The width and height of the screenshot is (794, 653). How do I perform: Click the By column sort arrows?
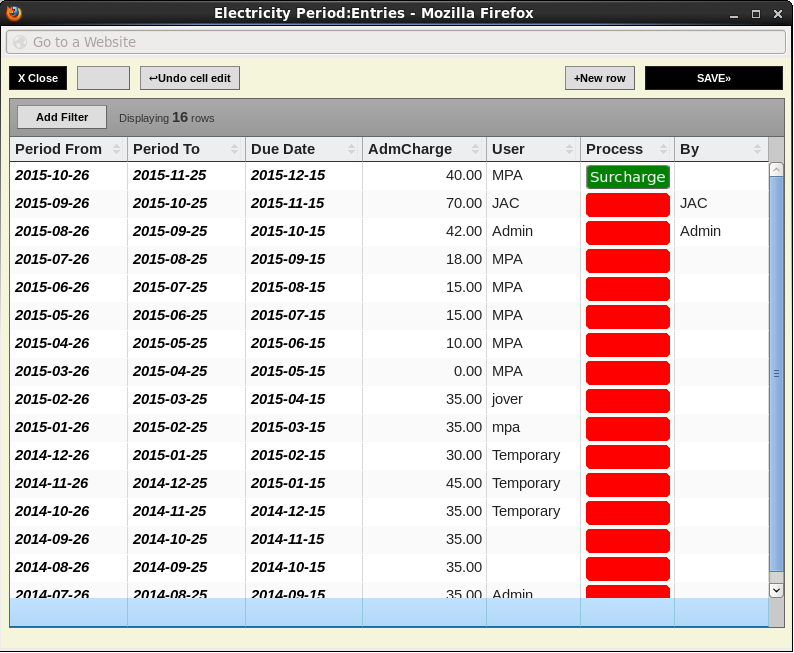(x=758, y=149)
